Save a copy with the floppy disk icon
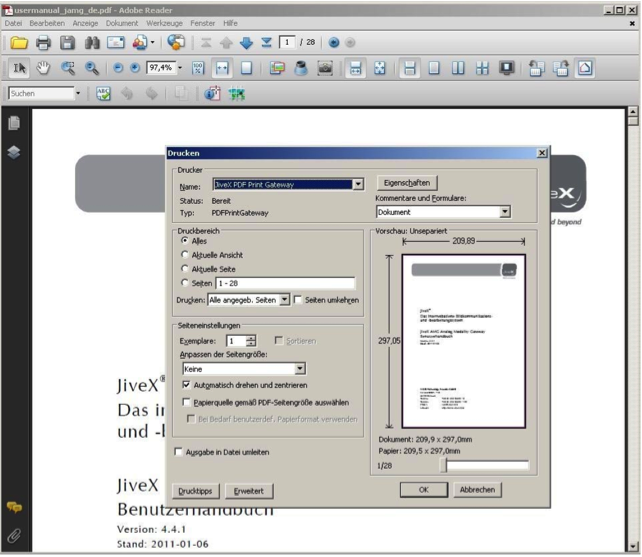 [x=68, y=43]
